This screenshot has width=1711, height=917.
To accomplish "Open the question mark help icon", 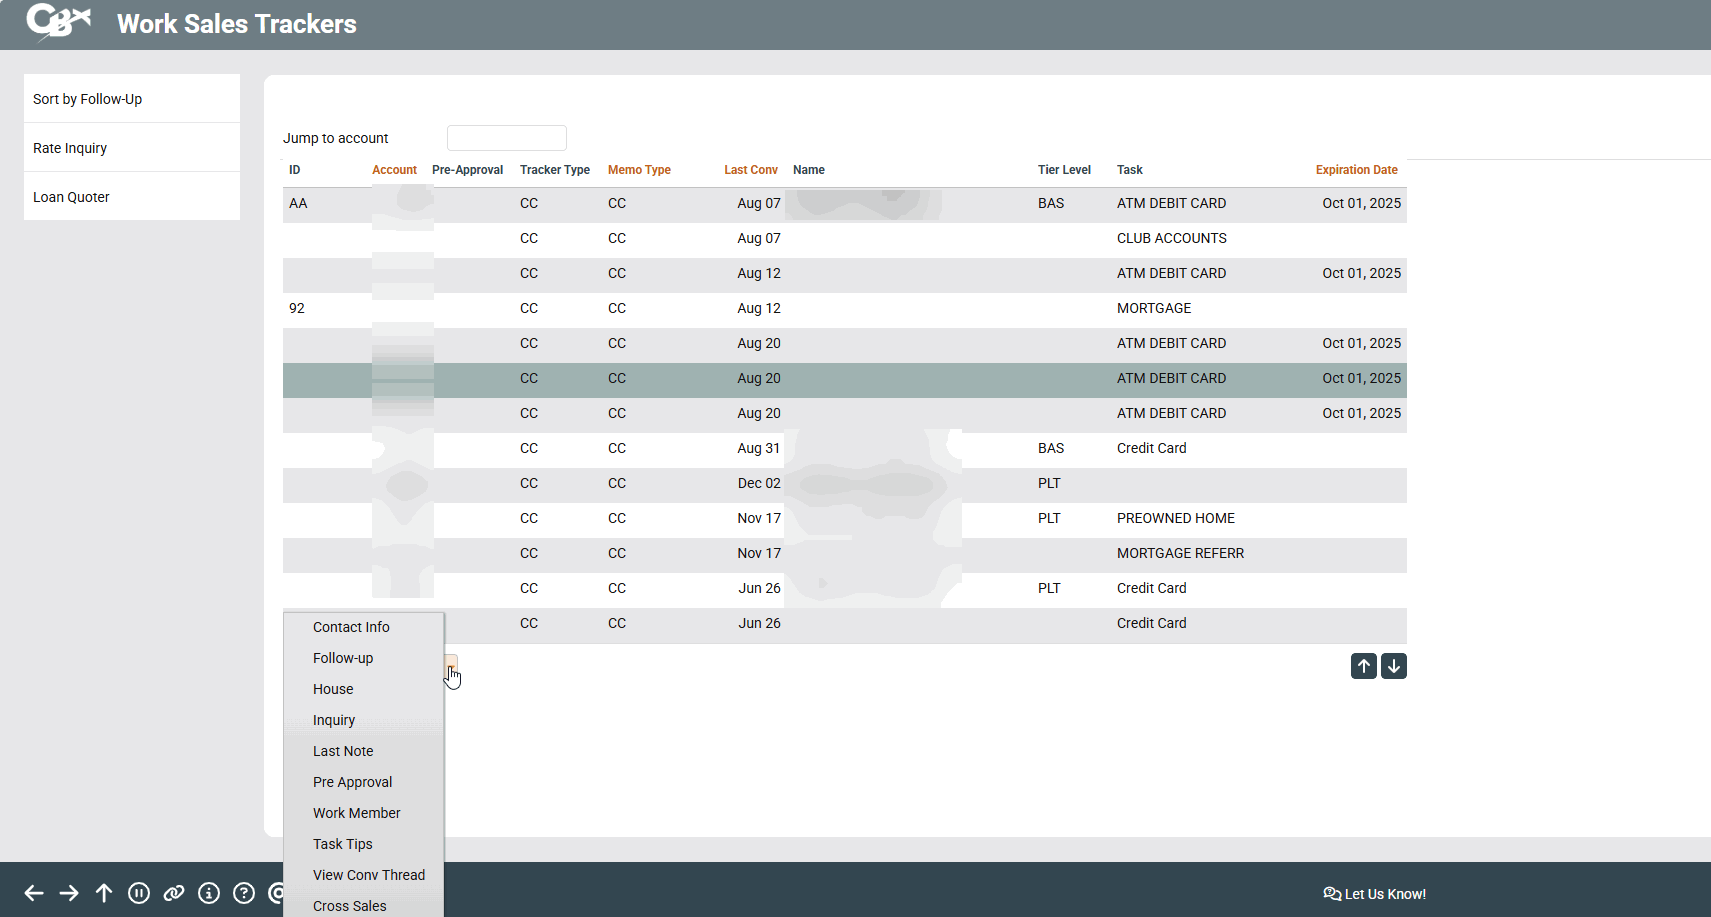I will click(244, 893).
